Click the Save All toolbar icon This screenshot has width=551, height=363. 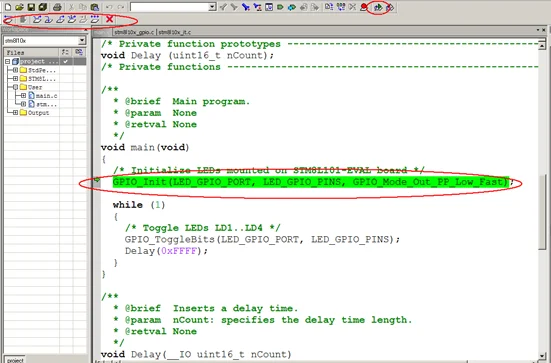pyautogui.click(x=43, y=7)
